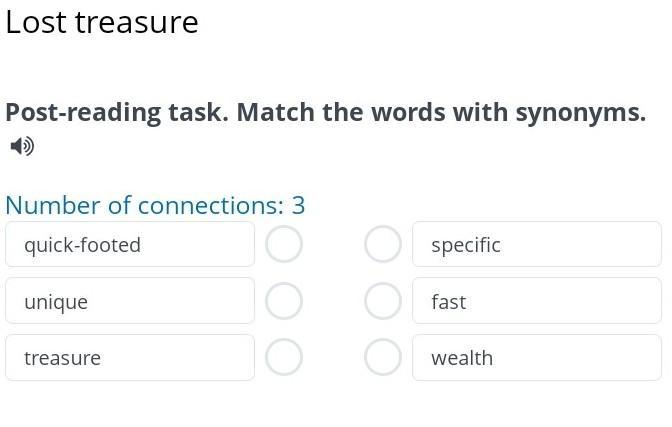Choose the wealth synonym box
This screenshot has width=672, height=427.
click(x=536, y=357)
